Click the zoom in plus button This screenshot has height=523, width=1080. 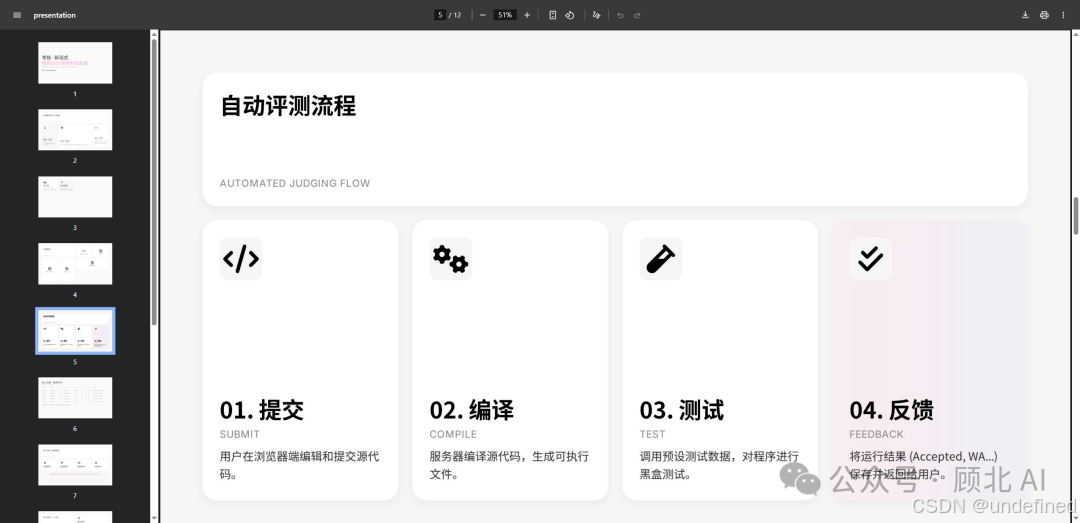coord(527,15)
